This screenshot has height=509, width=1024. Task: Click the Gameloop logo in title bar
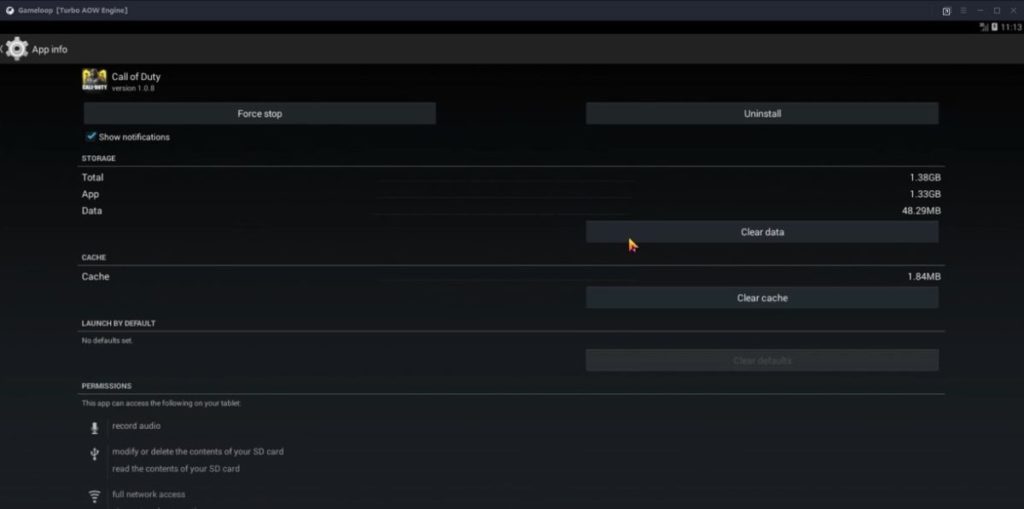[x=10, y=10]
